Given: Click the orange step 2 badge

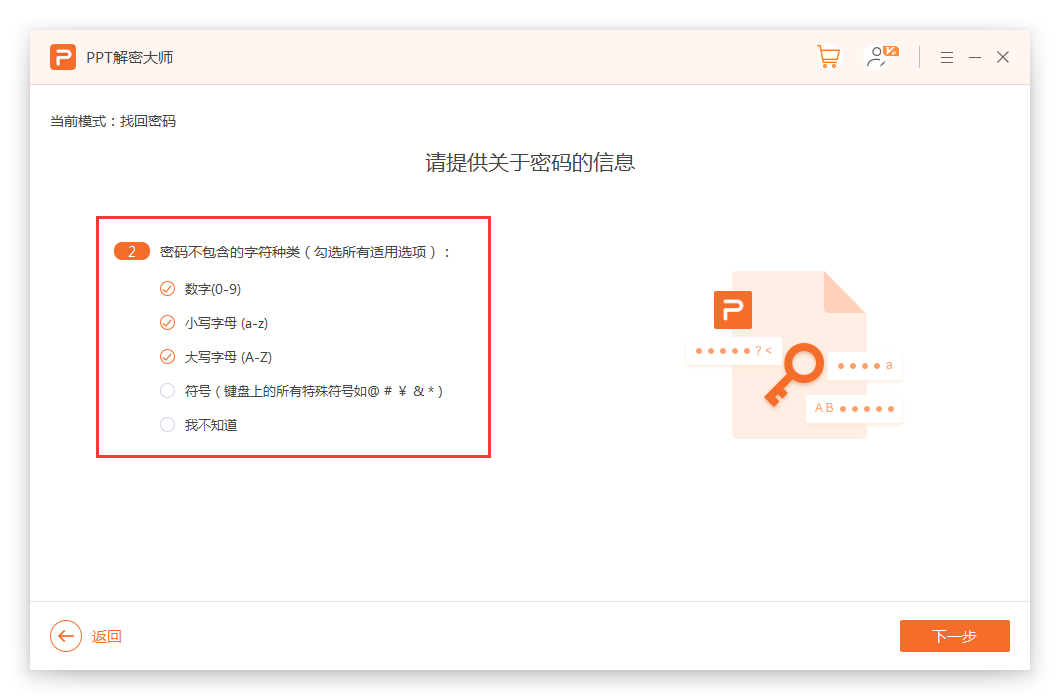Looking at the screenshot, I should point(132,252).
